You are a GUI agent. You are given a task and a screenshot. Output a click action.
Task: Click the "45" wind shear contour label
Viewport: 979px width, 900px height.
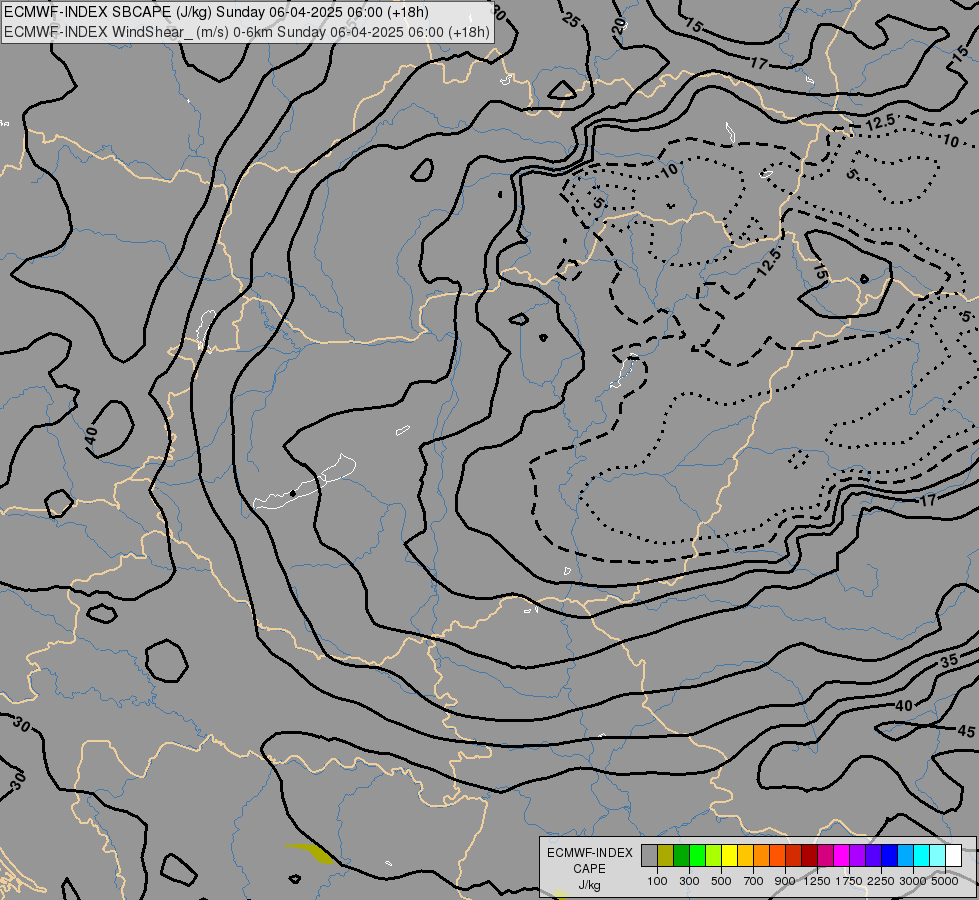coord(965,731)
